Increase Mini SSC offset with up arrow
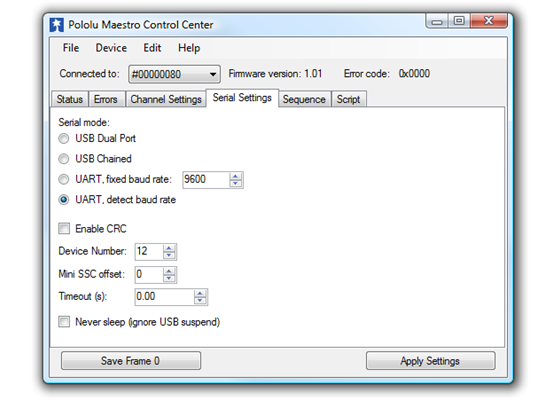This screenshot has height=400, width=560. (x=169, y=271)
